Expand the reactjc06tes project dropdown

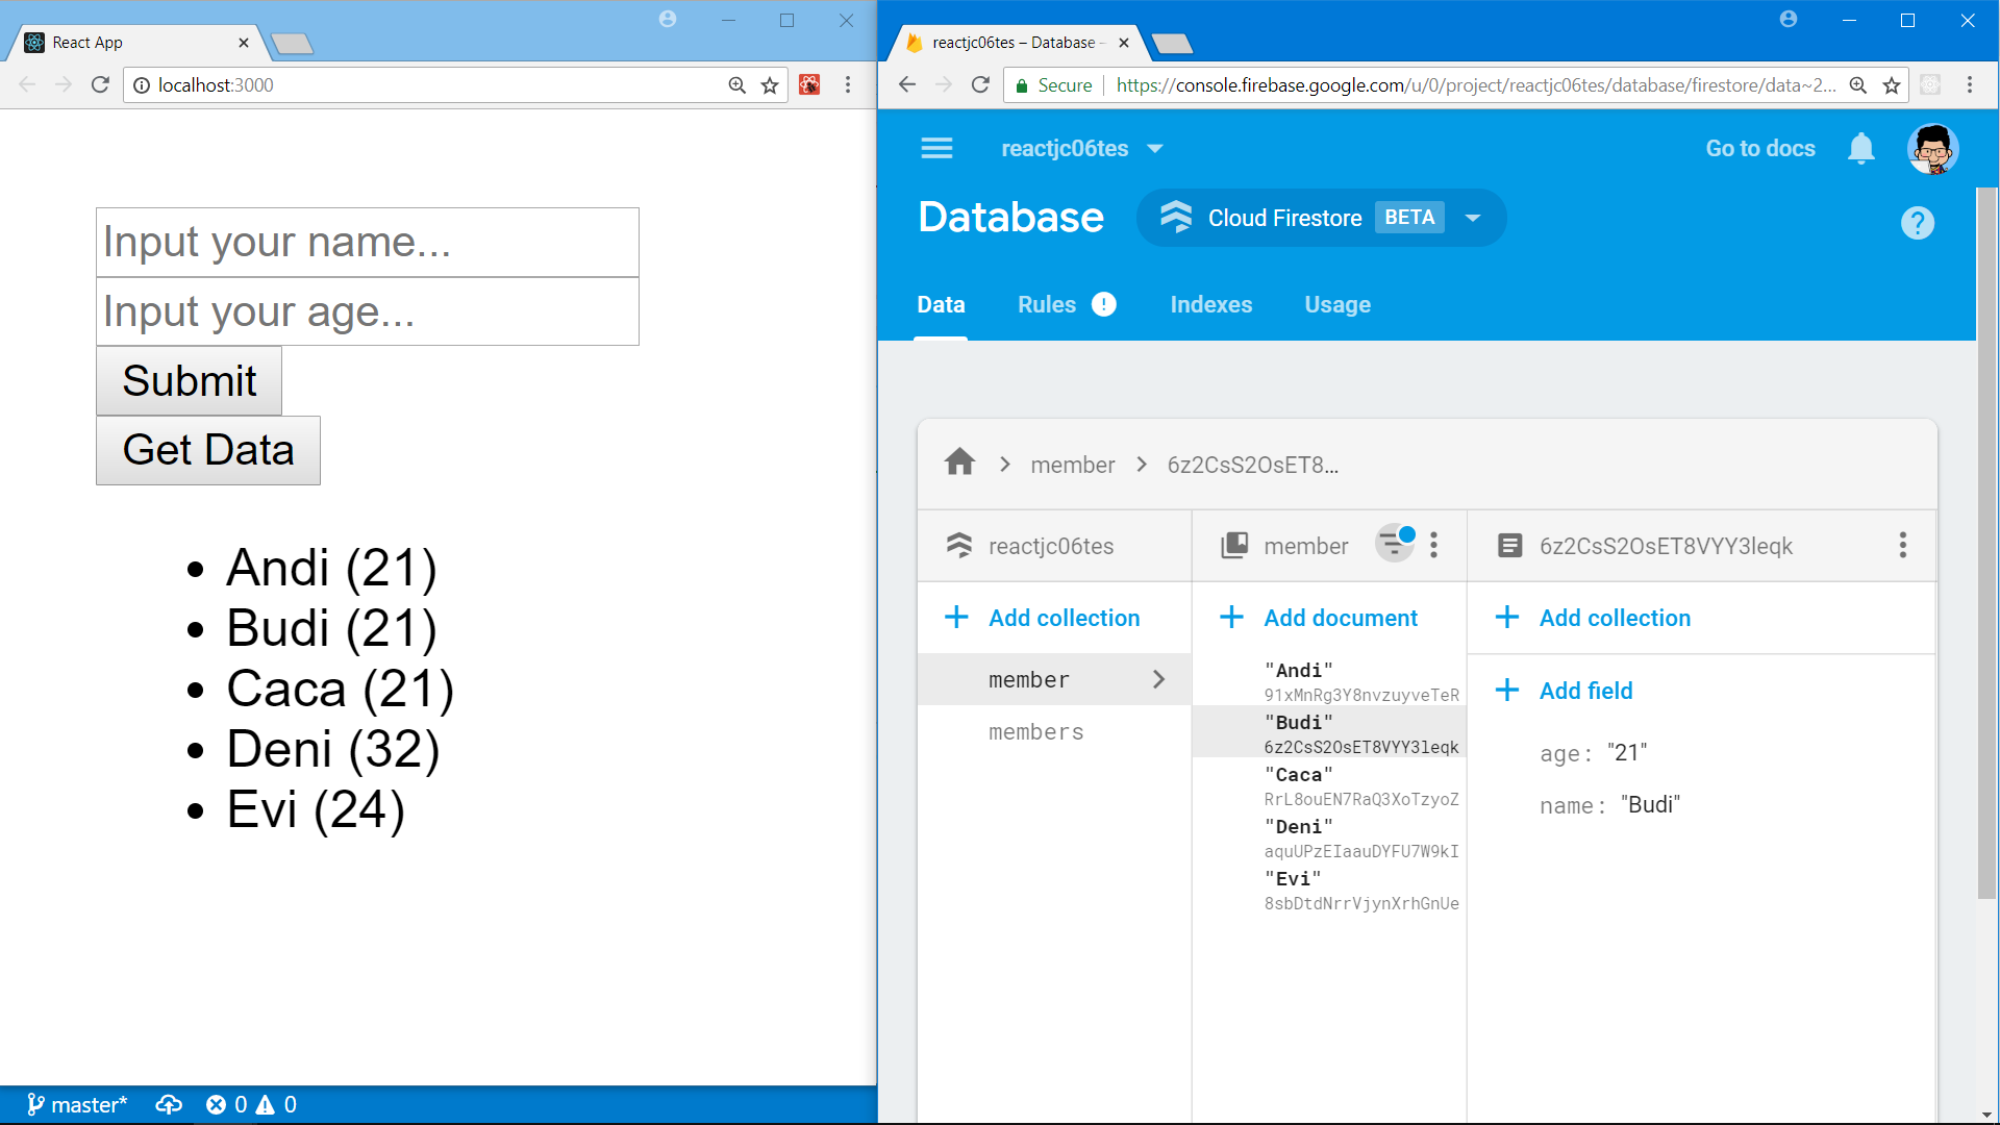tap(1154, 148)
